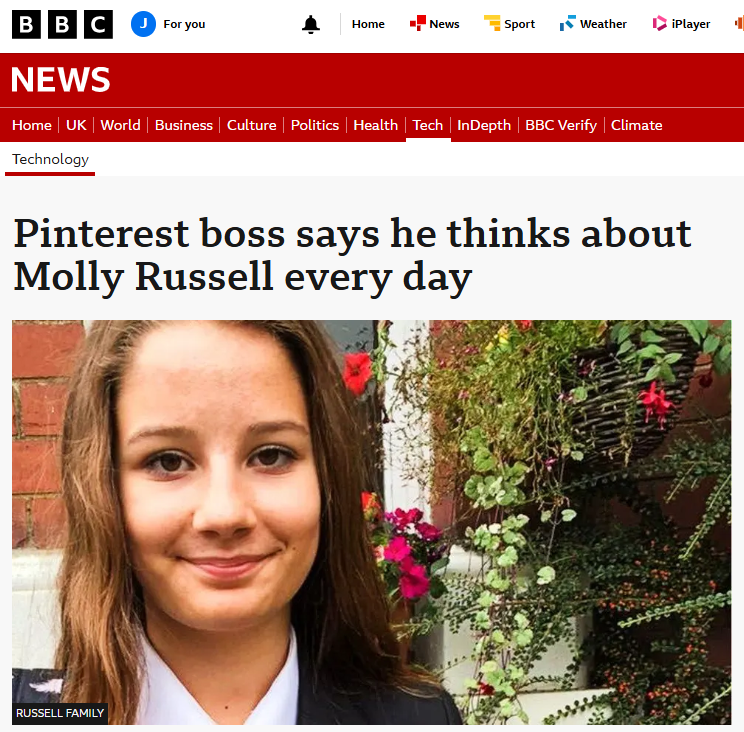Open the For you link
Image resolution: width=744 pixels, height=732 pixels.
coord(184,24)
